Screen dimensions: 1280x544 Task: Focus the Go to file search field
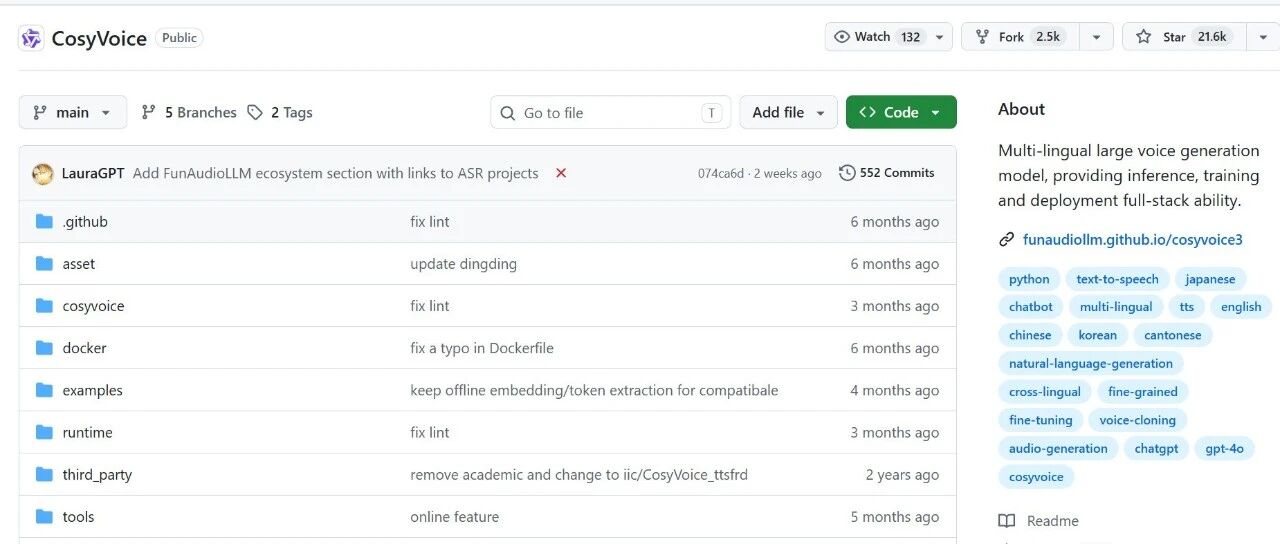pyautogui.click(x=610, y=112)
